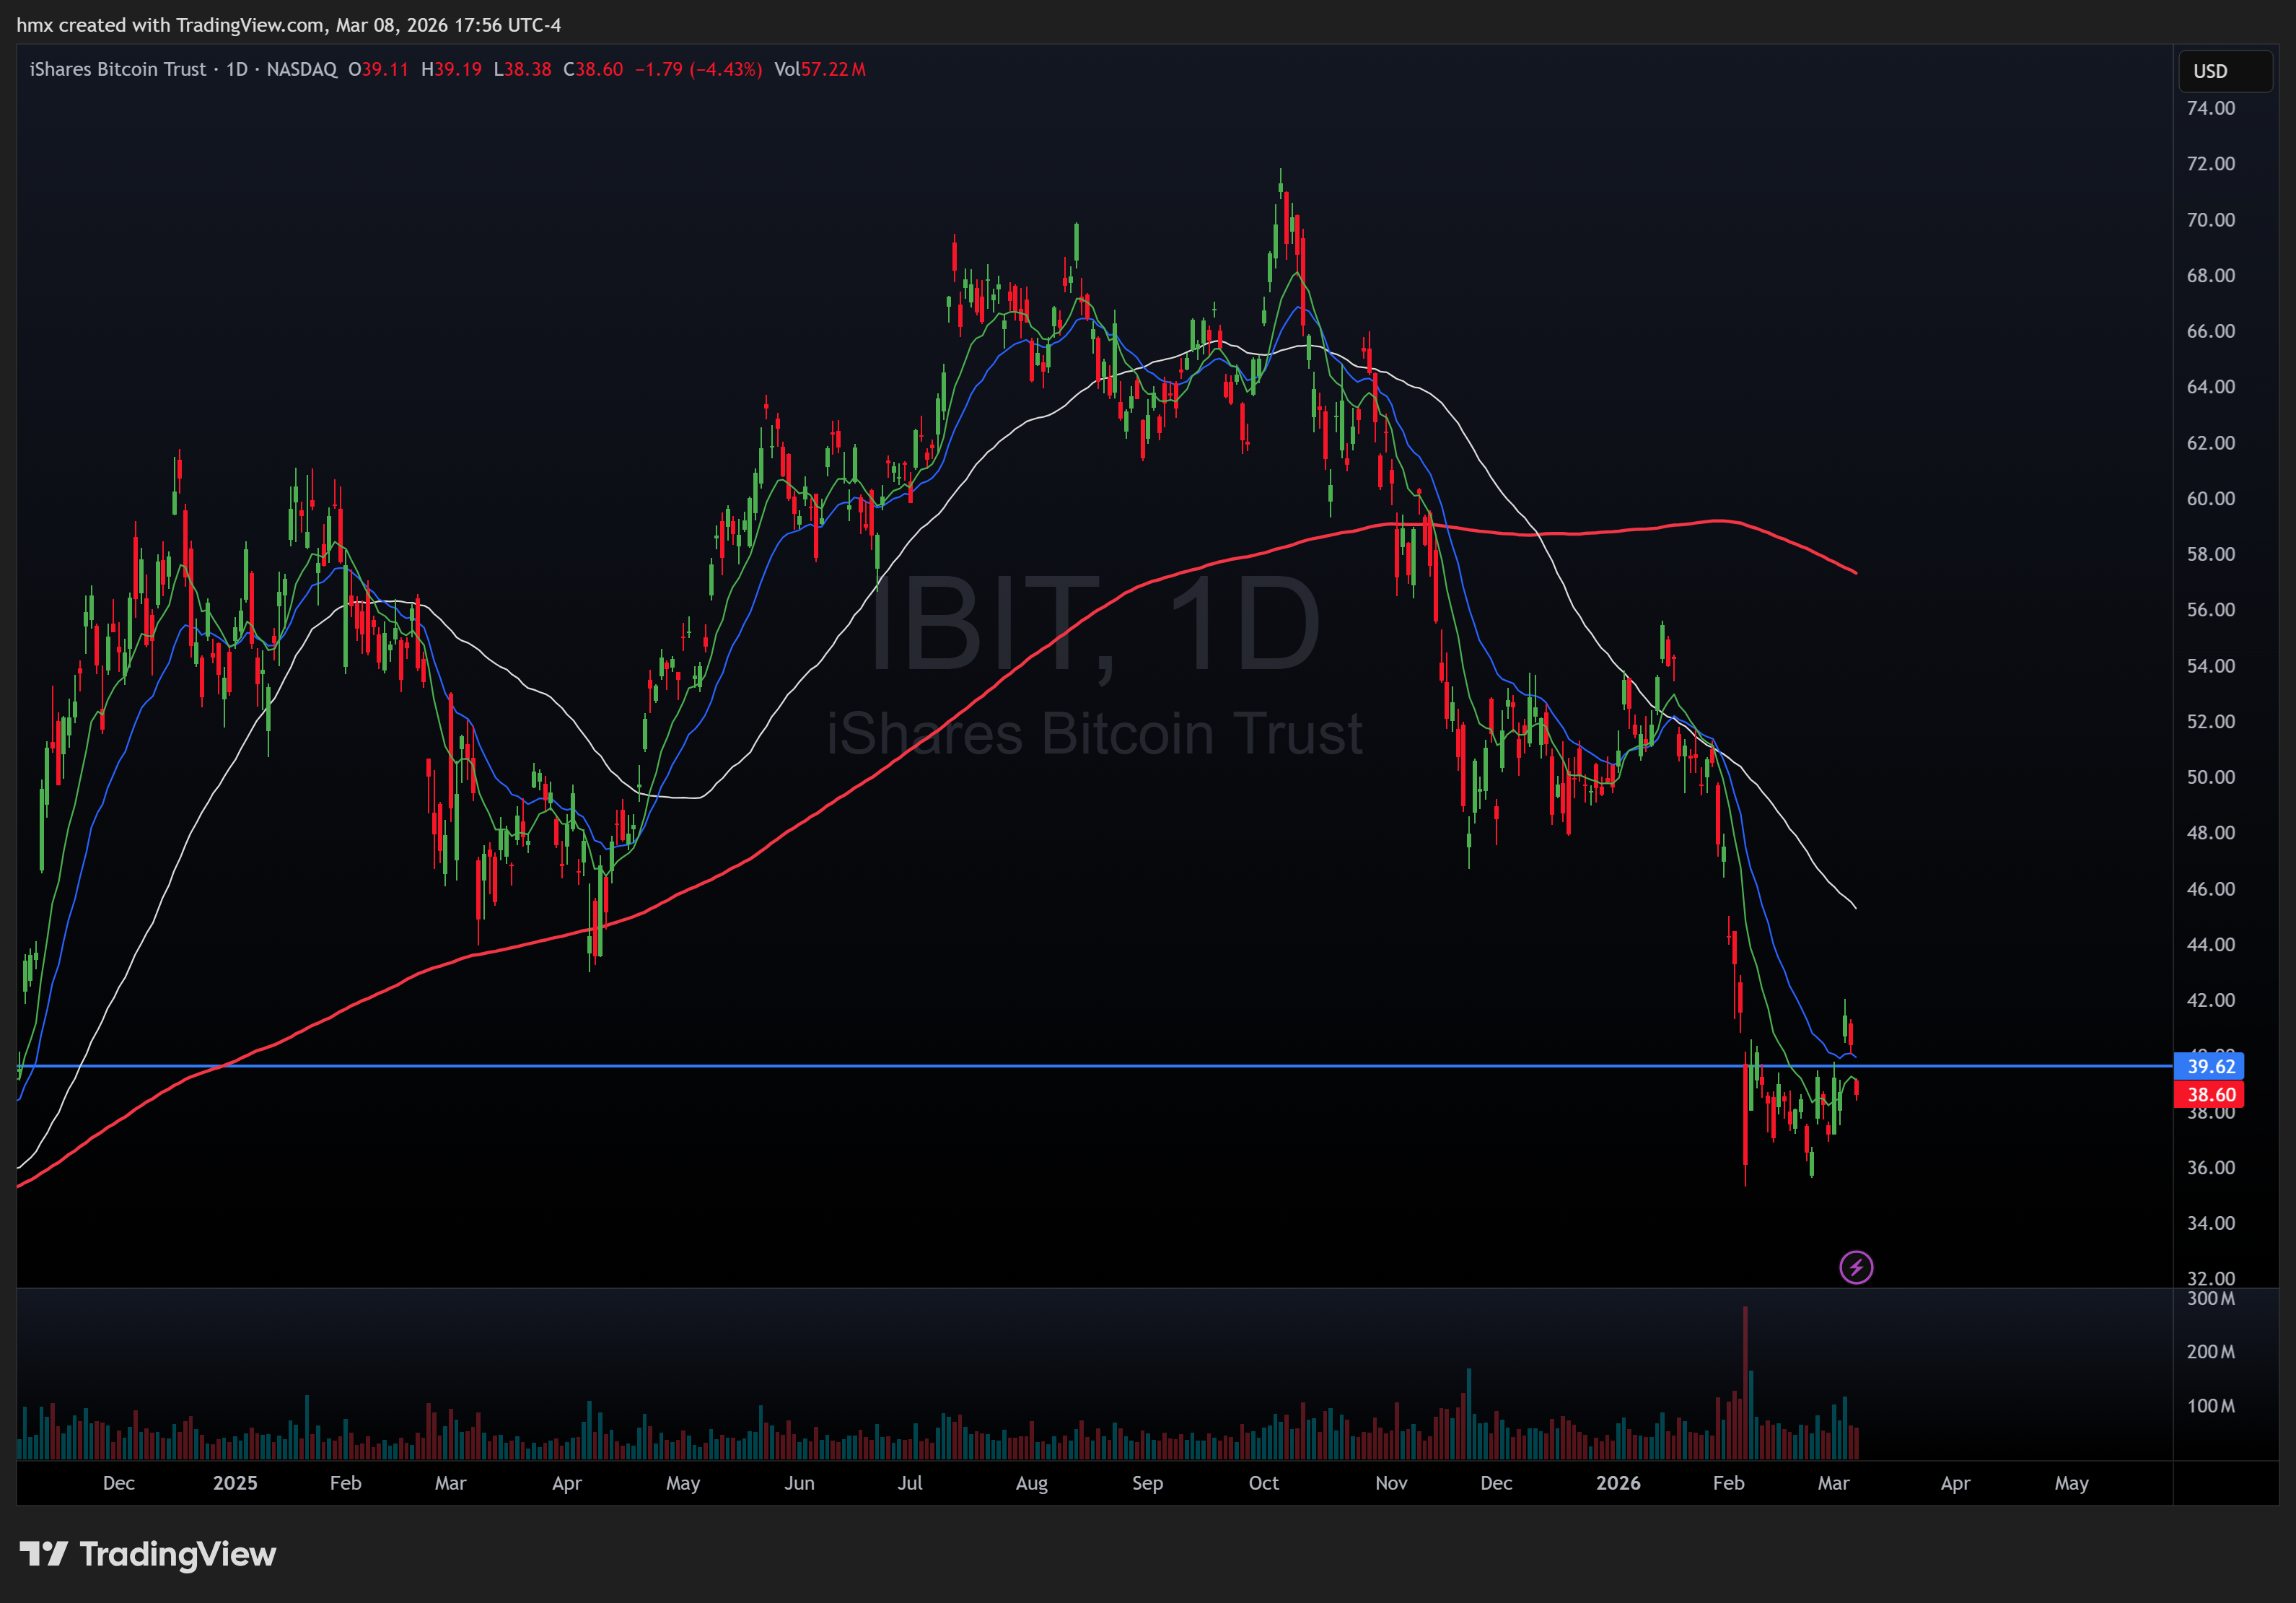Select the iShares Bitcoin Trust symbol title

[117, 69]
